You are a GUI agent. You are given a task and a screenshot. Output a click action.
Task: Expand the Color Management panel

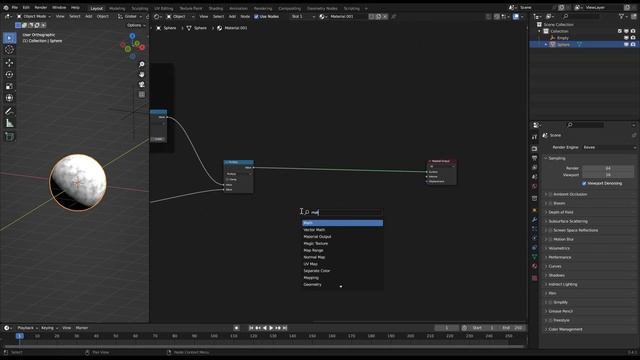pos(565,329)
